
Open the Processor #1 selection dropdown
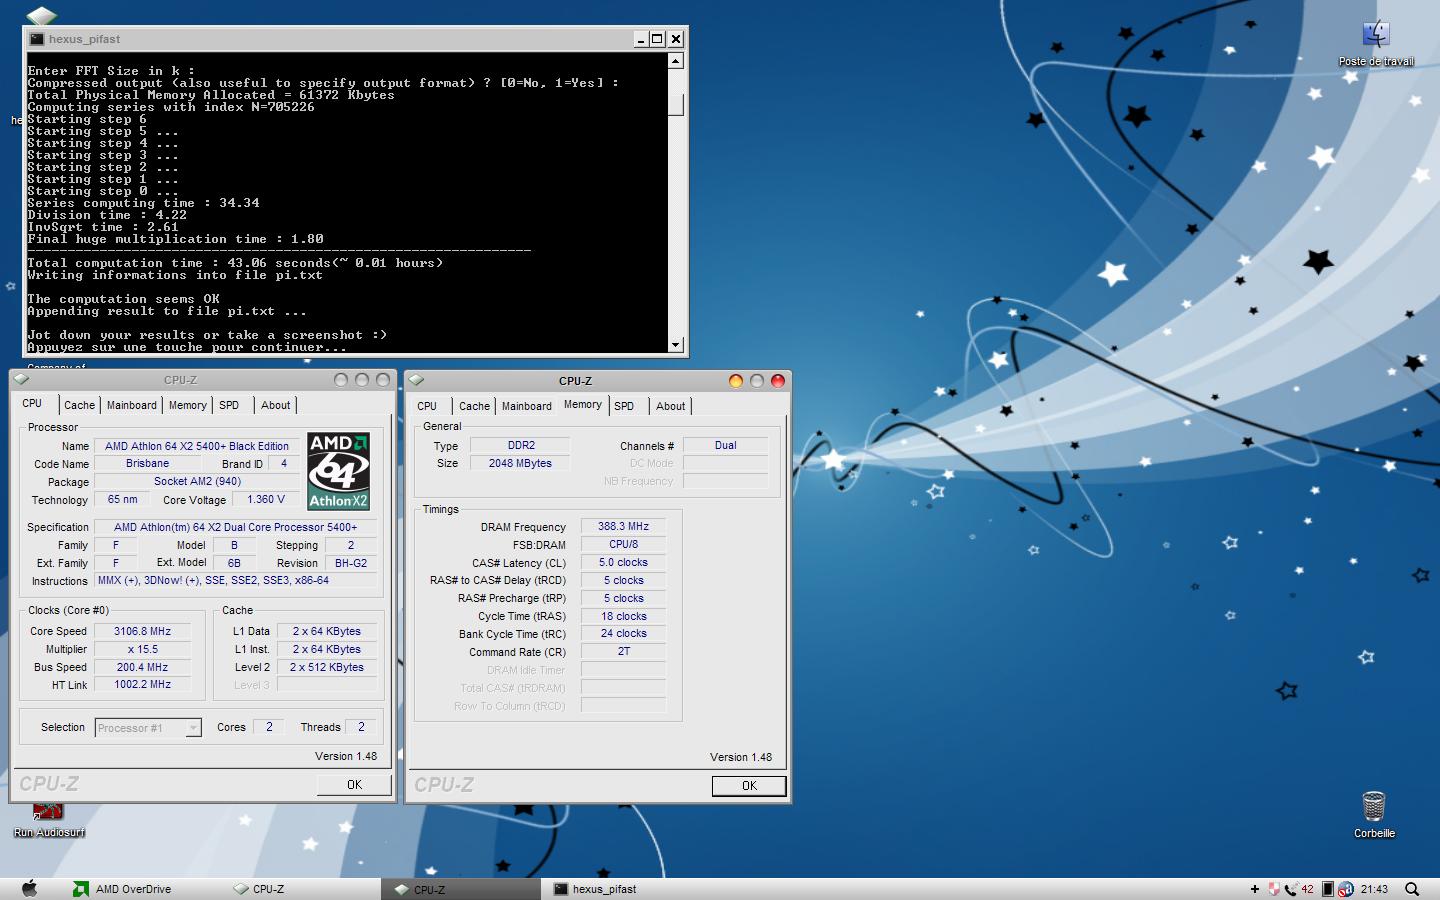pos(148,728)
